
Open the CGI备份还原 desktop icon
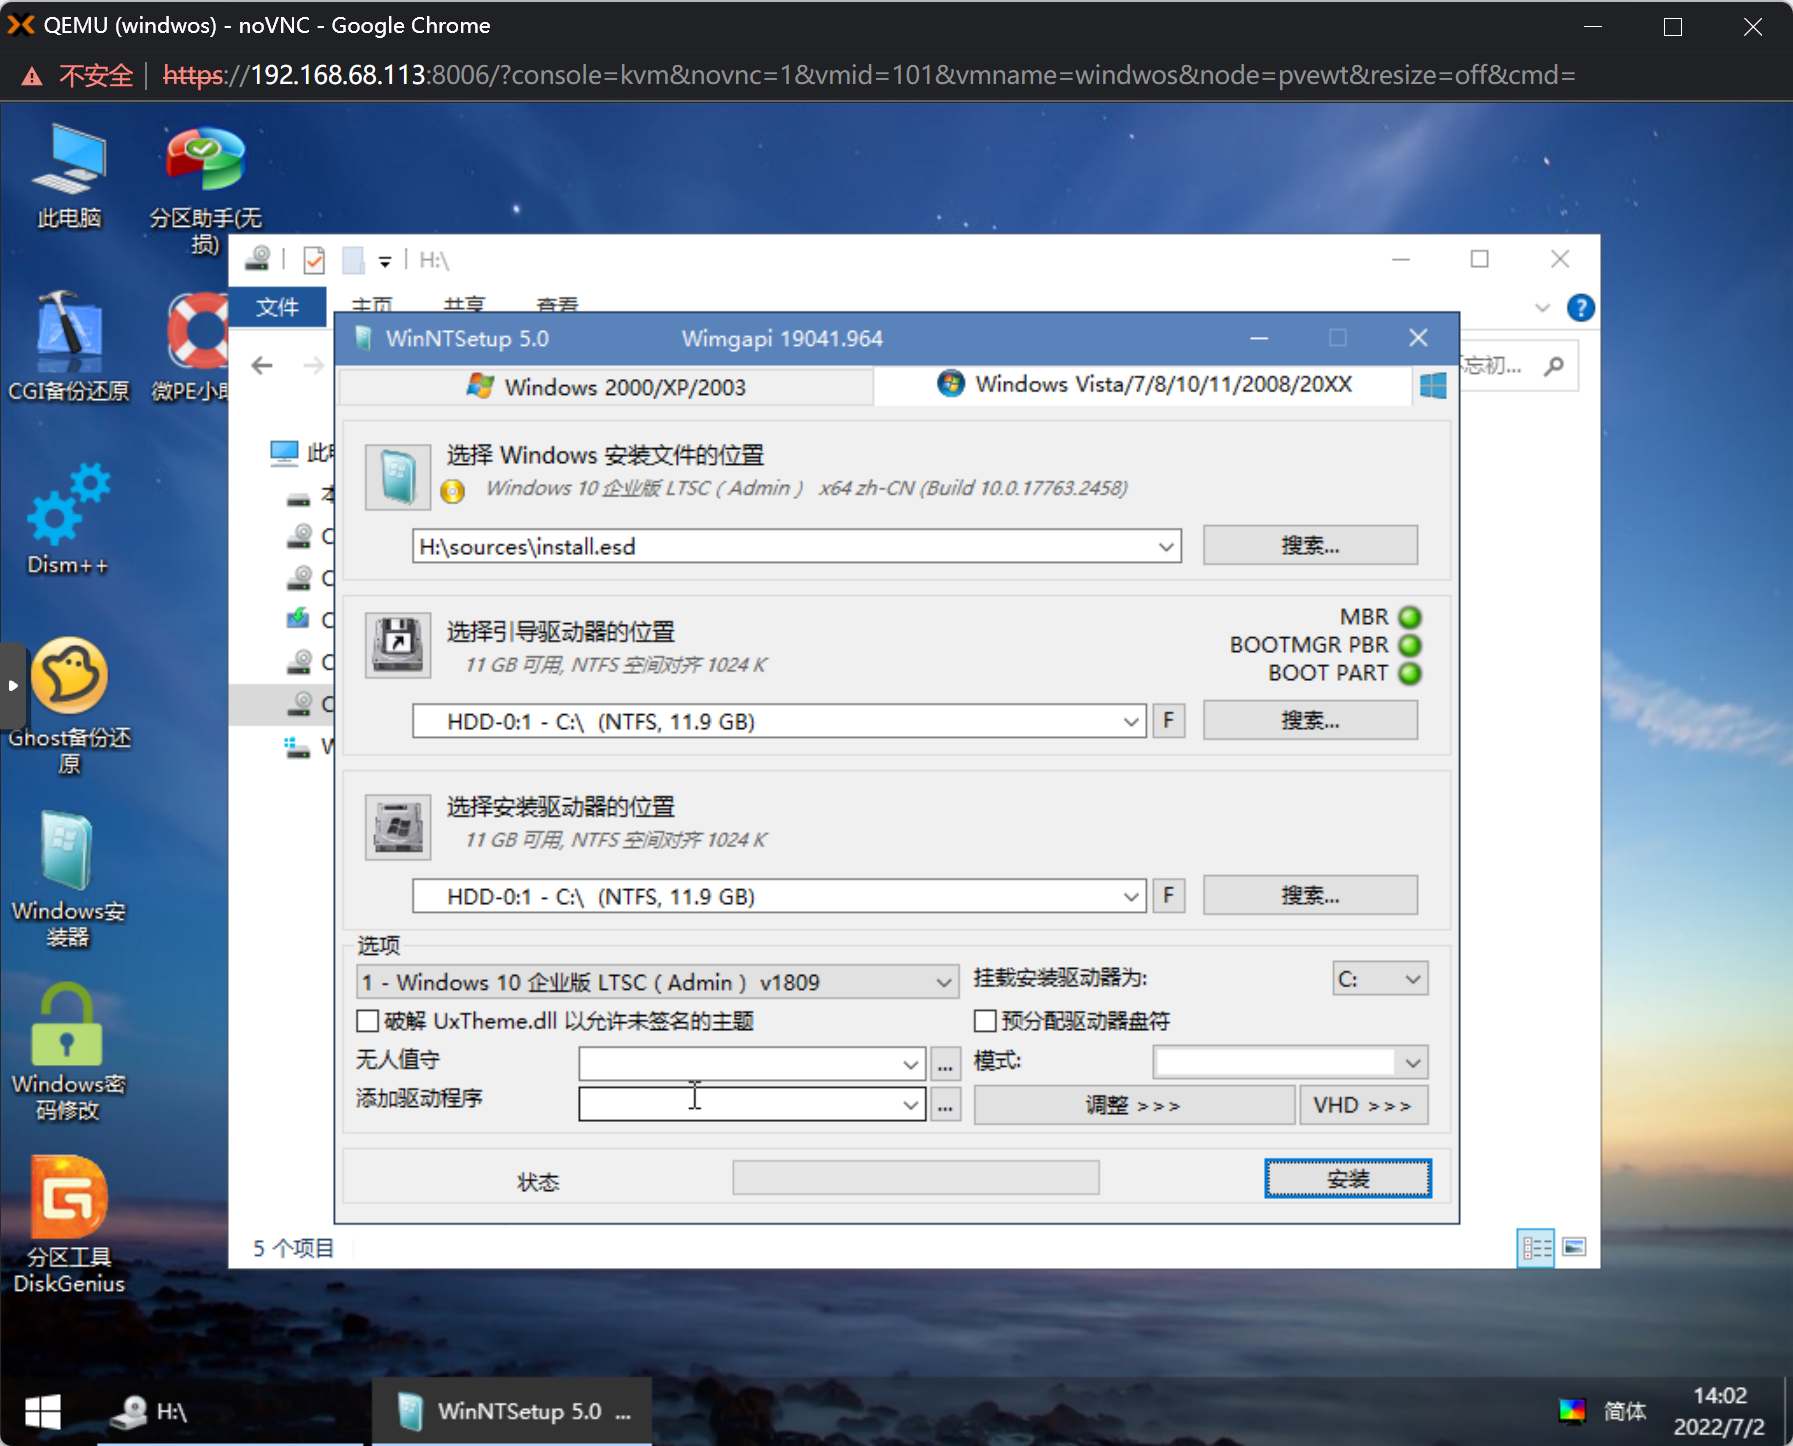tap(69, 347)
